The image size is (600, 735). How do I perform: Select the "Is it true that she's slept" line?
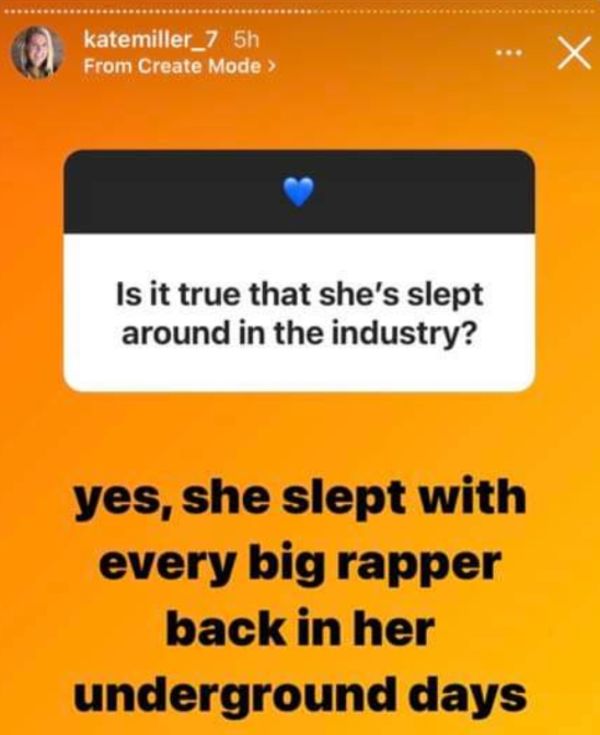click(299, 295)
